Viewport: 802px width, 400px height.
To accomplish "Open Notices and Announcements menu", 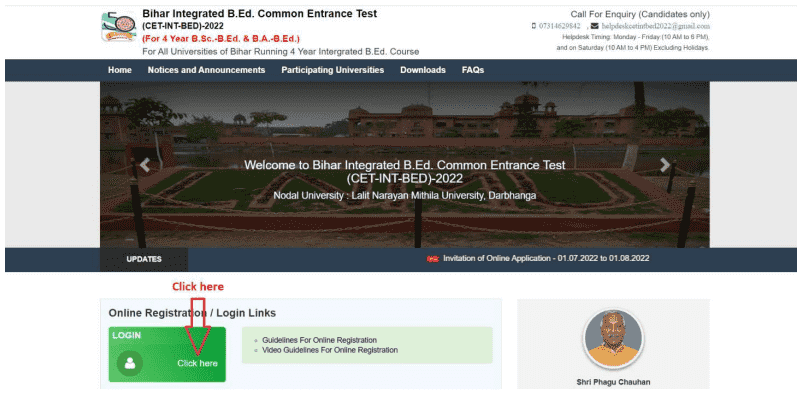I will (206, 70).
